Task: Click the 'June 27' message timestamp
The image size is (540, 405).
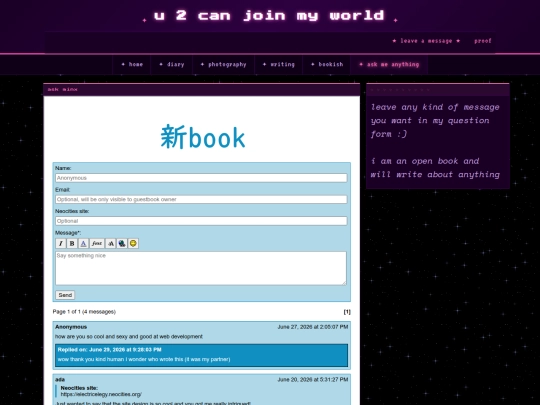Action: point(313,327)
